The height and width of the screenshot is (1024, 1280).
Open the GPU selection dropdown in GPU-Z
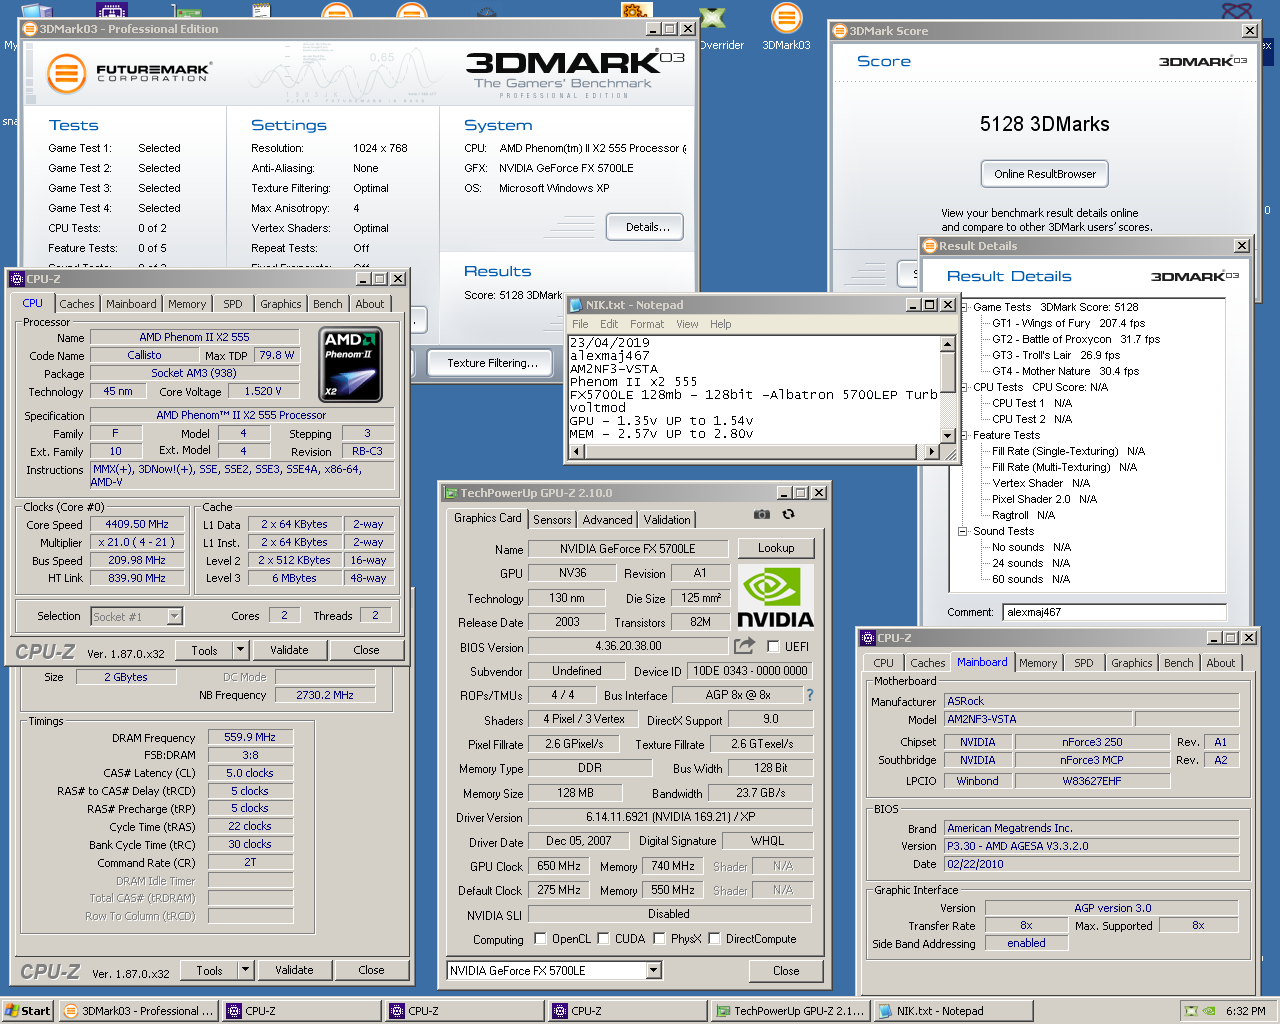(654, 970)
